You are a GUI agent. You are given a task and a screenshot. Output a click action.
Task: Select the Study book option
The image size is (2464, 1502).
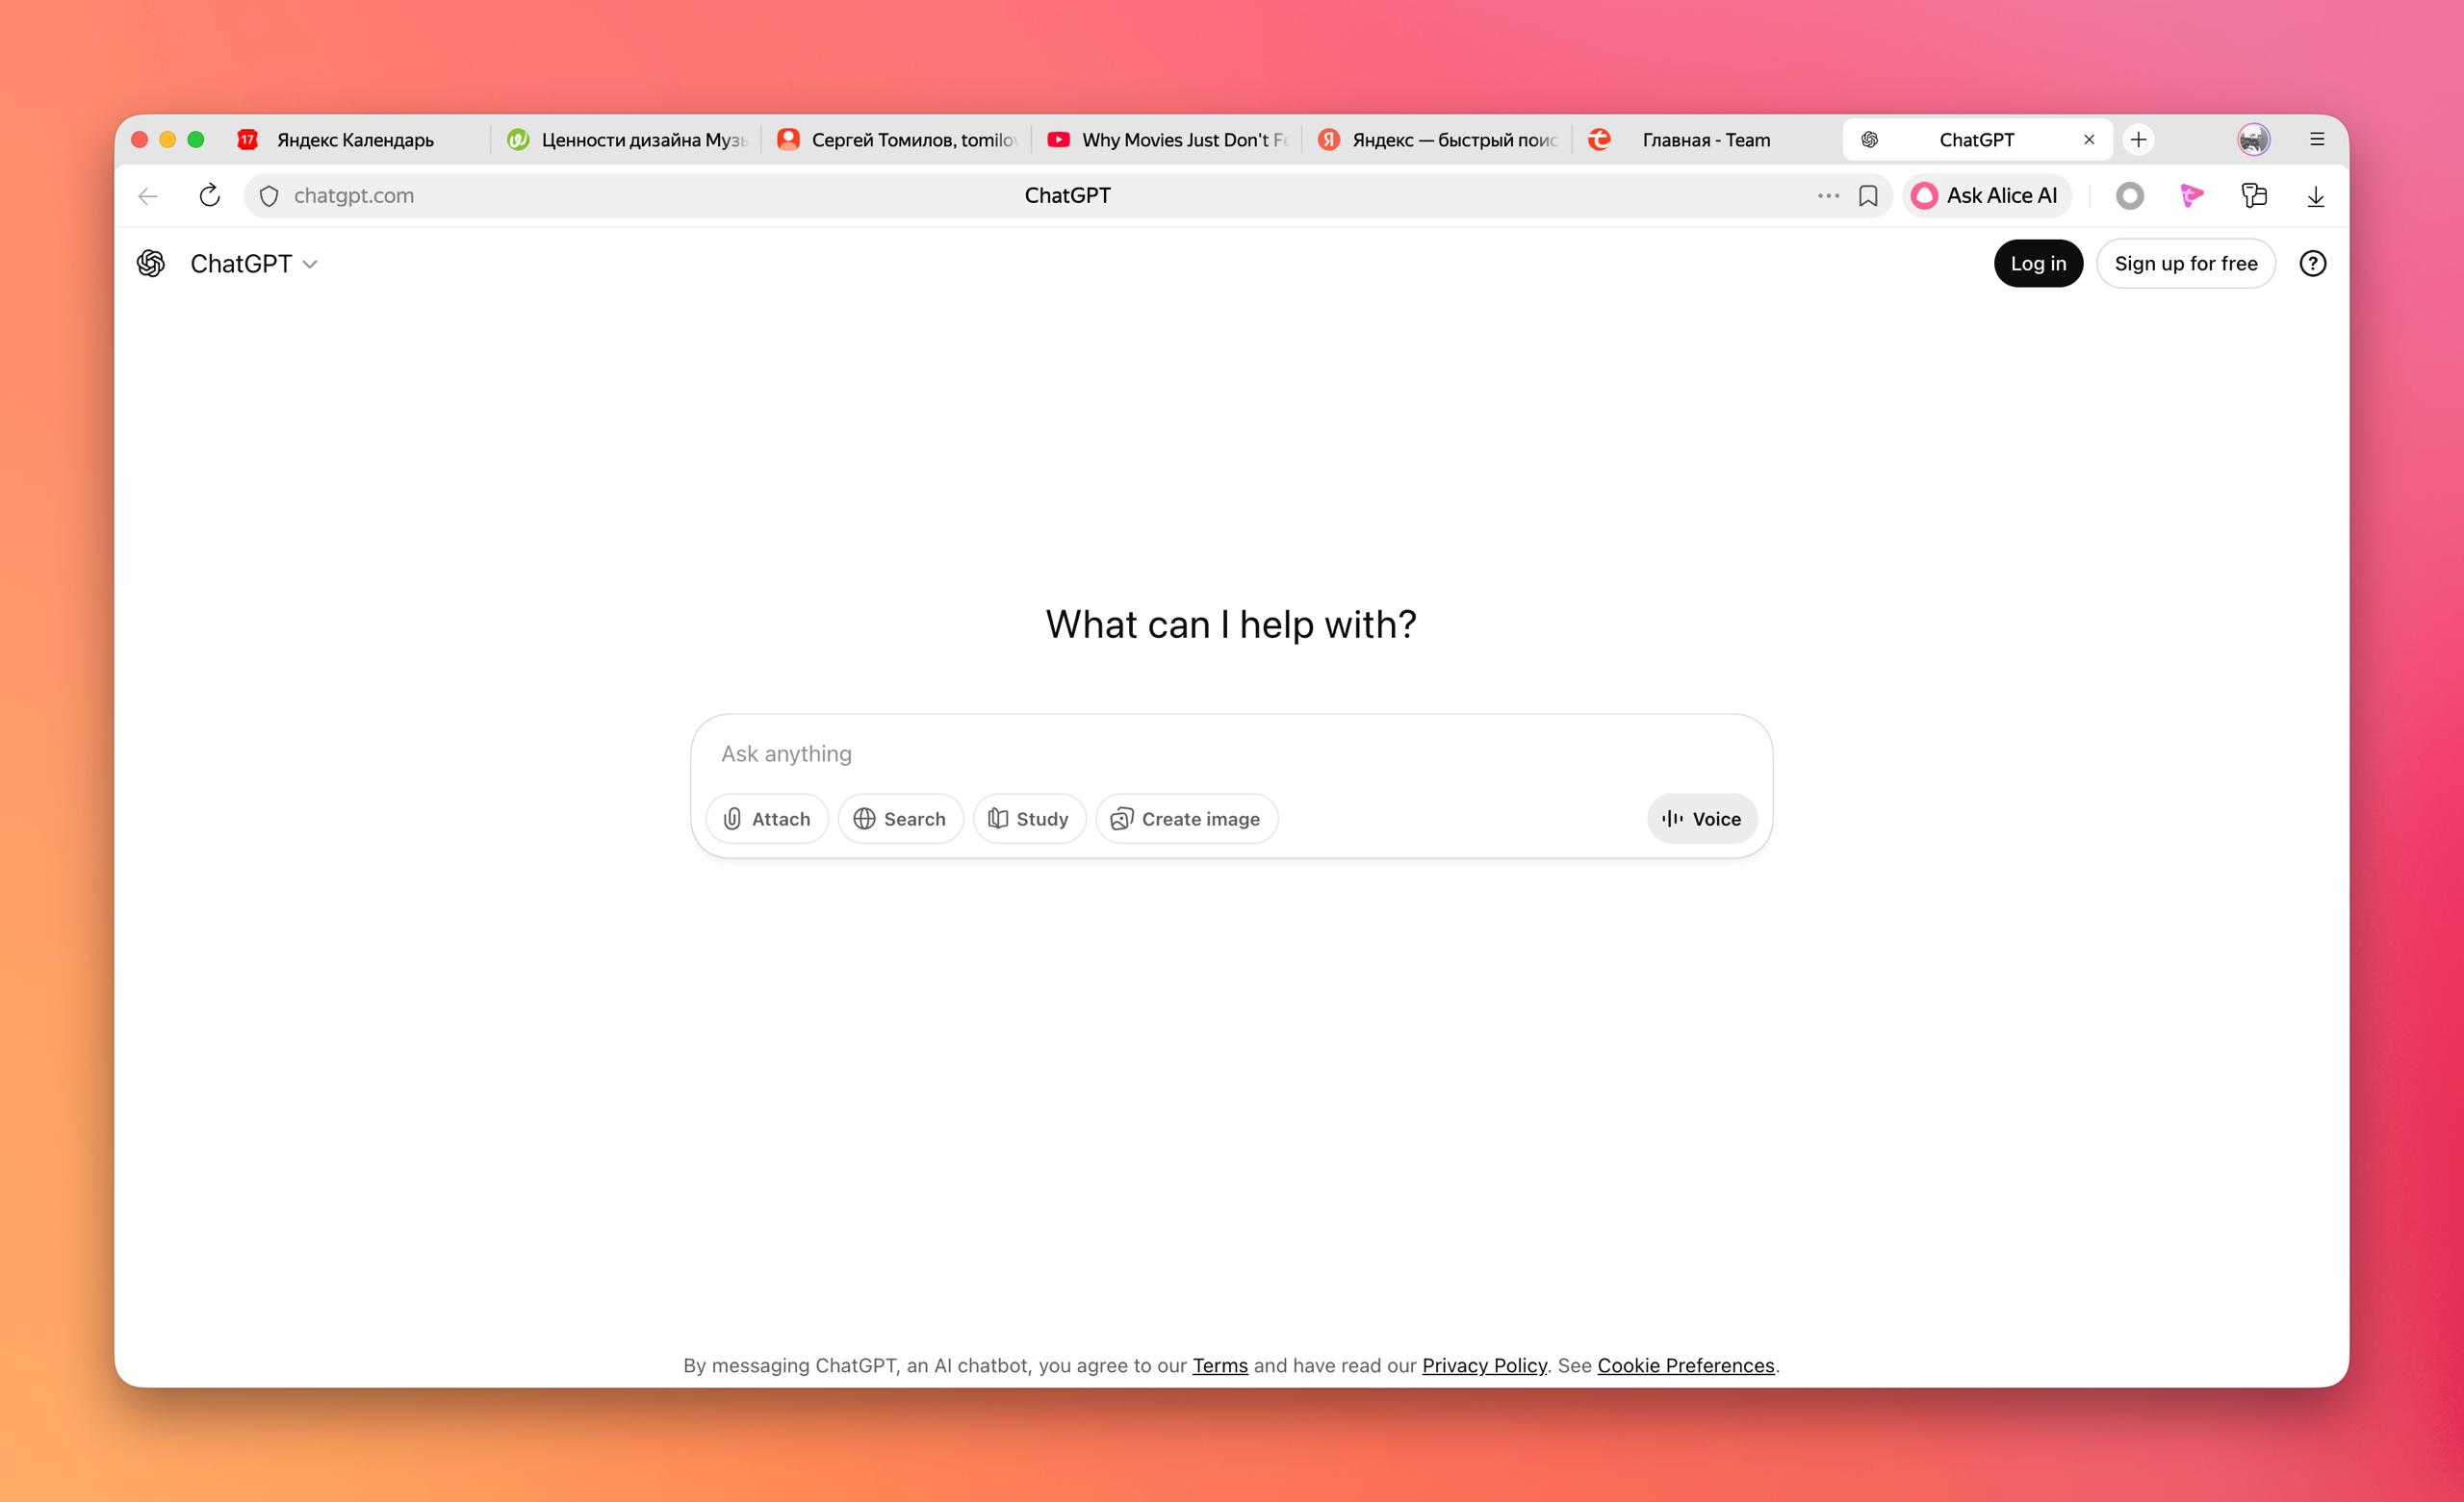[1029, 819]
